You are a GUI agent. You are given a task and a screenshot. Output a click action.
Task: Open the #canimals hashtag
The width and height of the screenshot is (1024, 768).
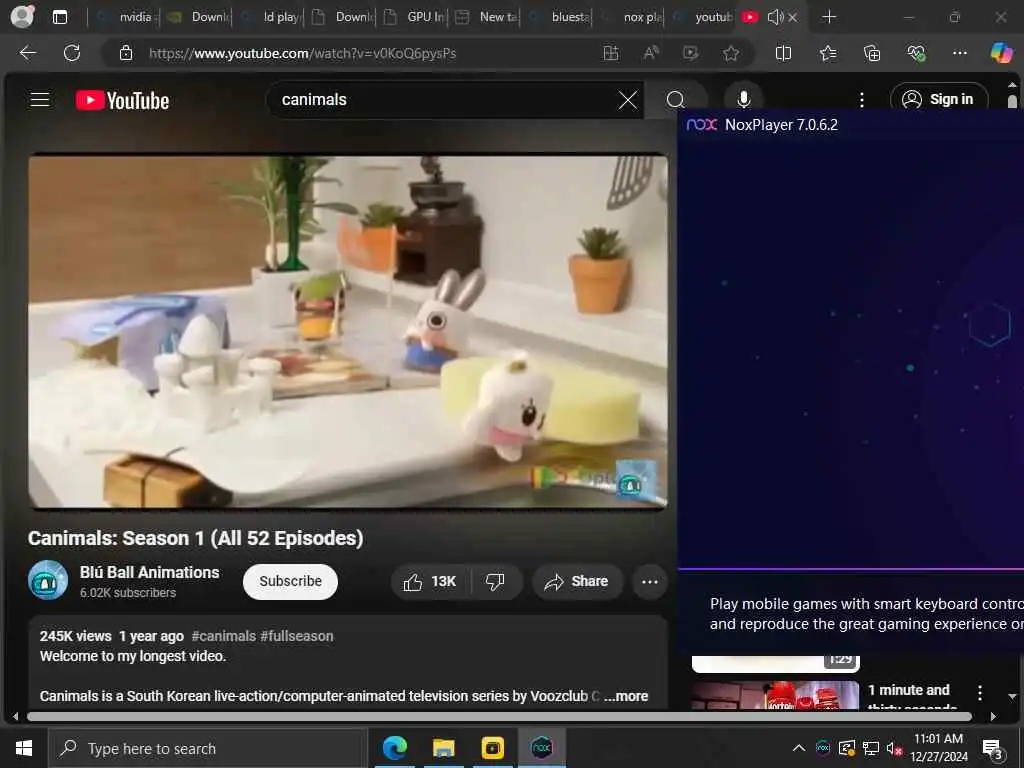[x=223, y=636]
